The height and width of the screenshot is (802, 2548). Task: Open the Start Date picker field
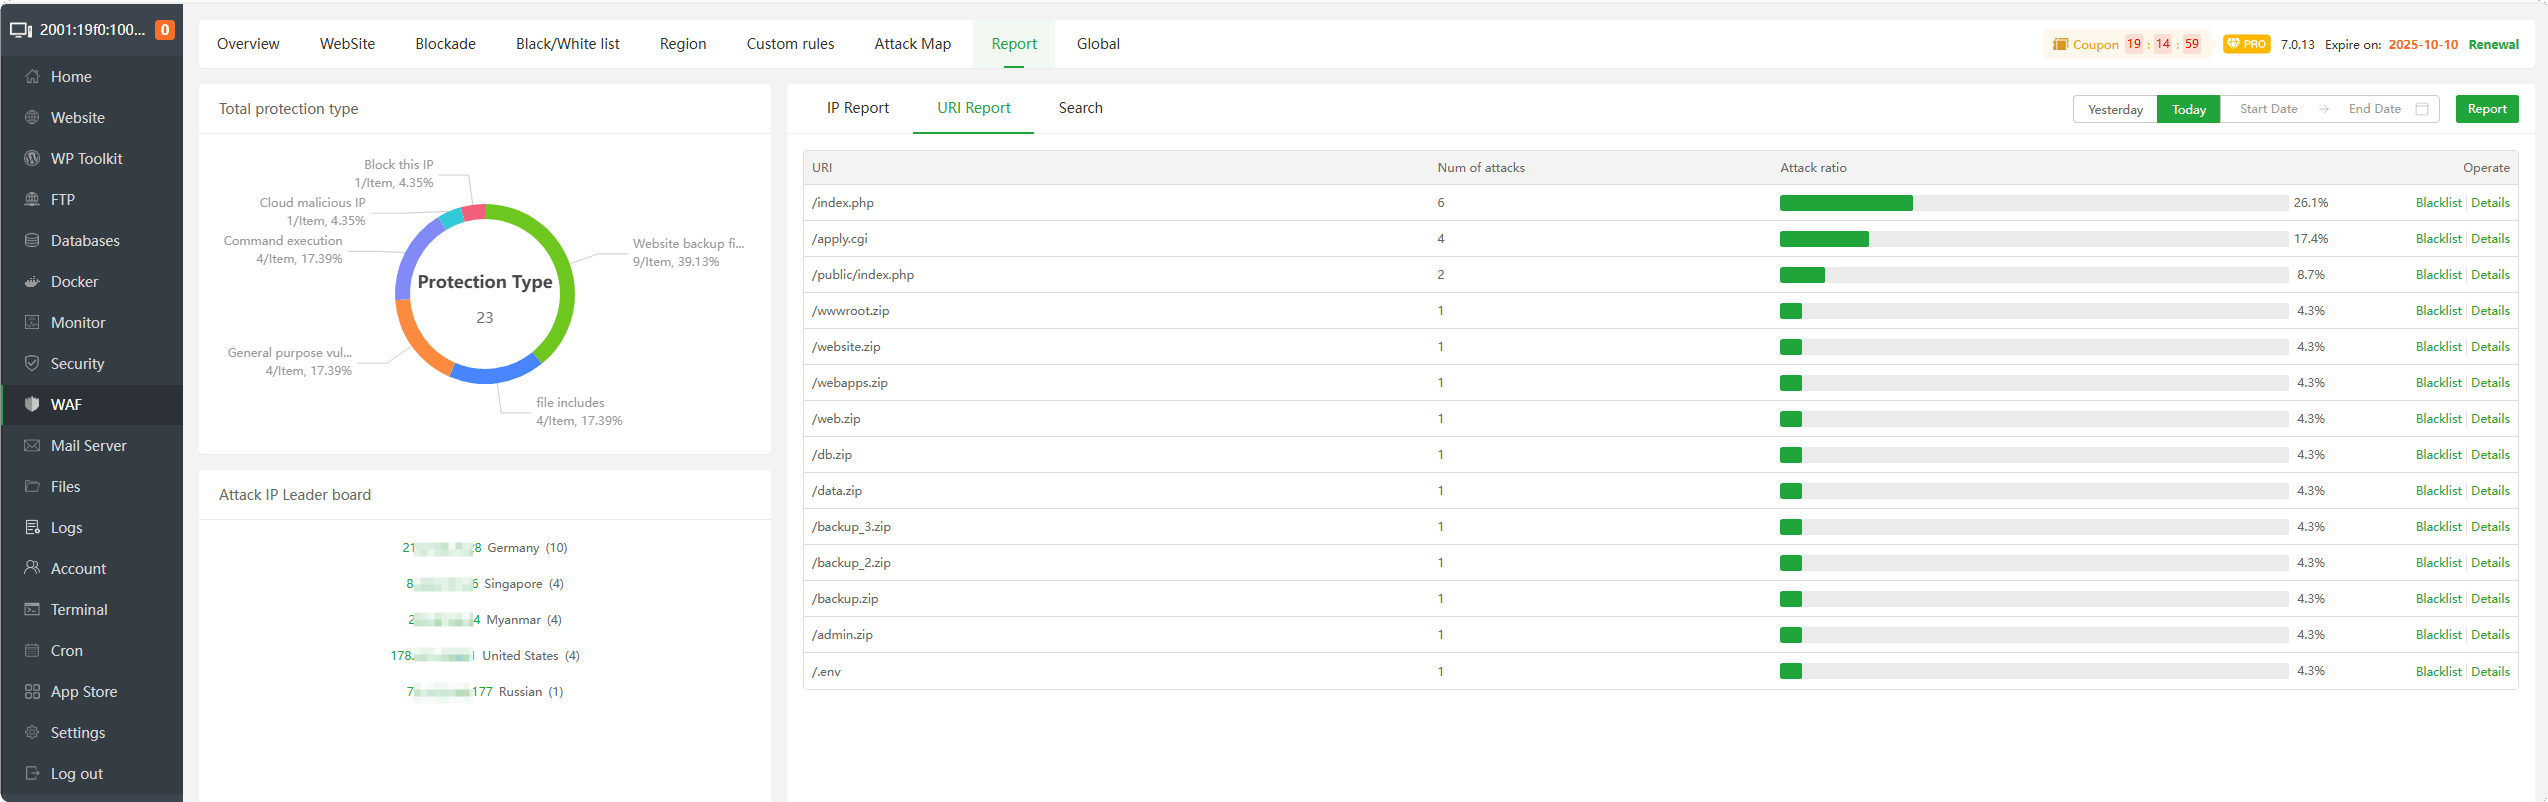coord(2268,109)
